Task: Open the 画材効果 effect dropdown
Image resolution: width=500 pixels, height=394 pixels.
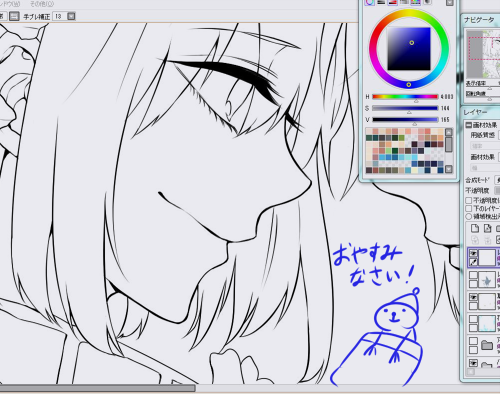Action: tap(499, 157)
